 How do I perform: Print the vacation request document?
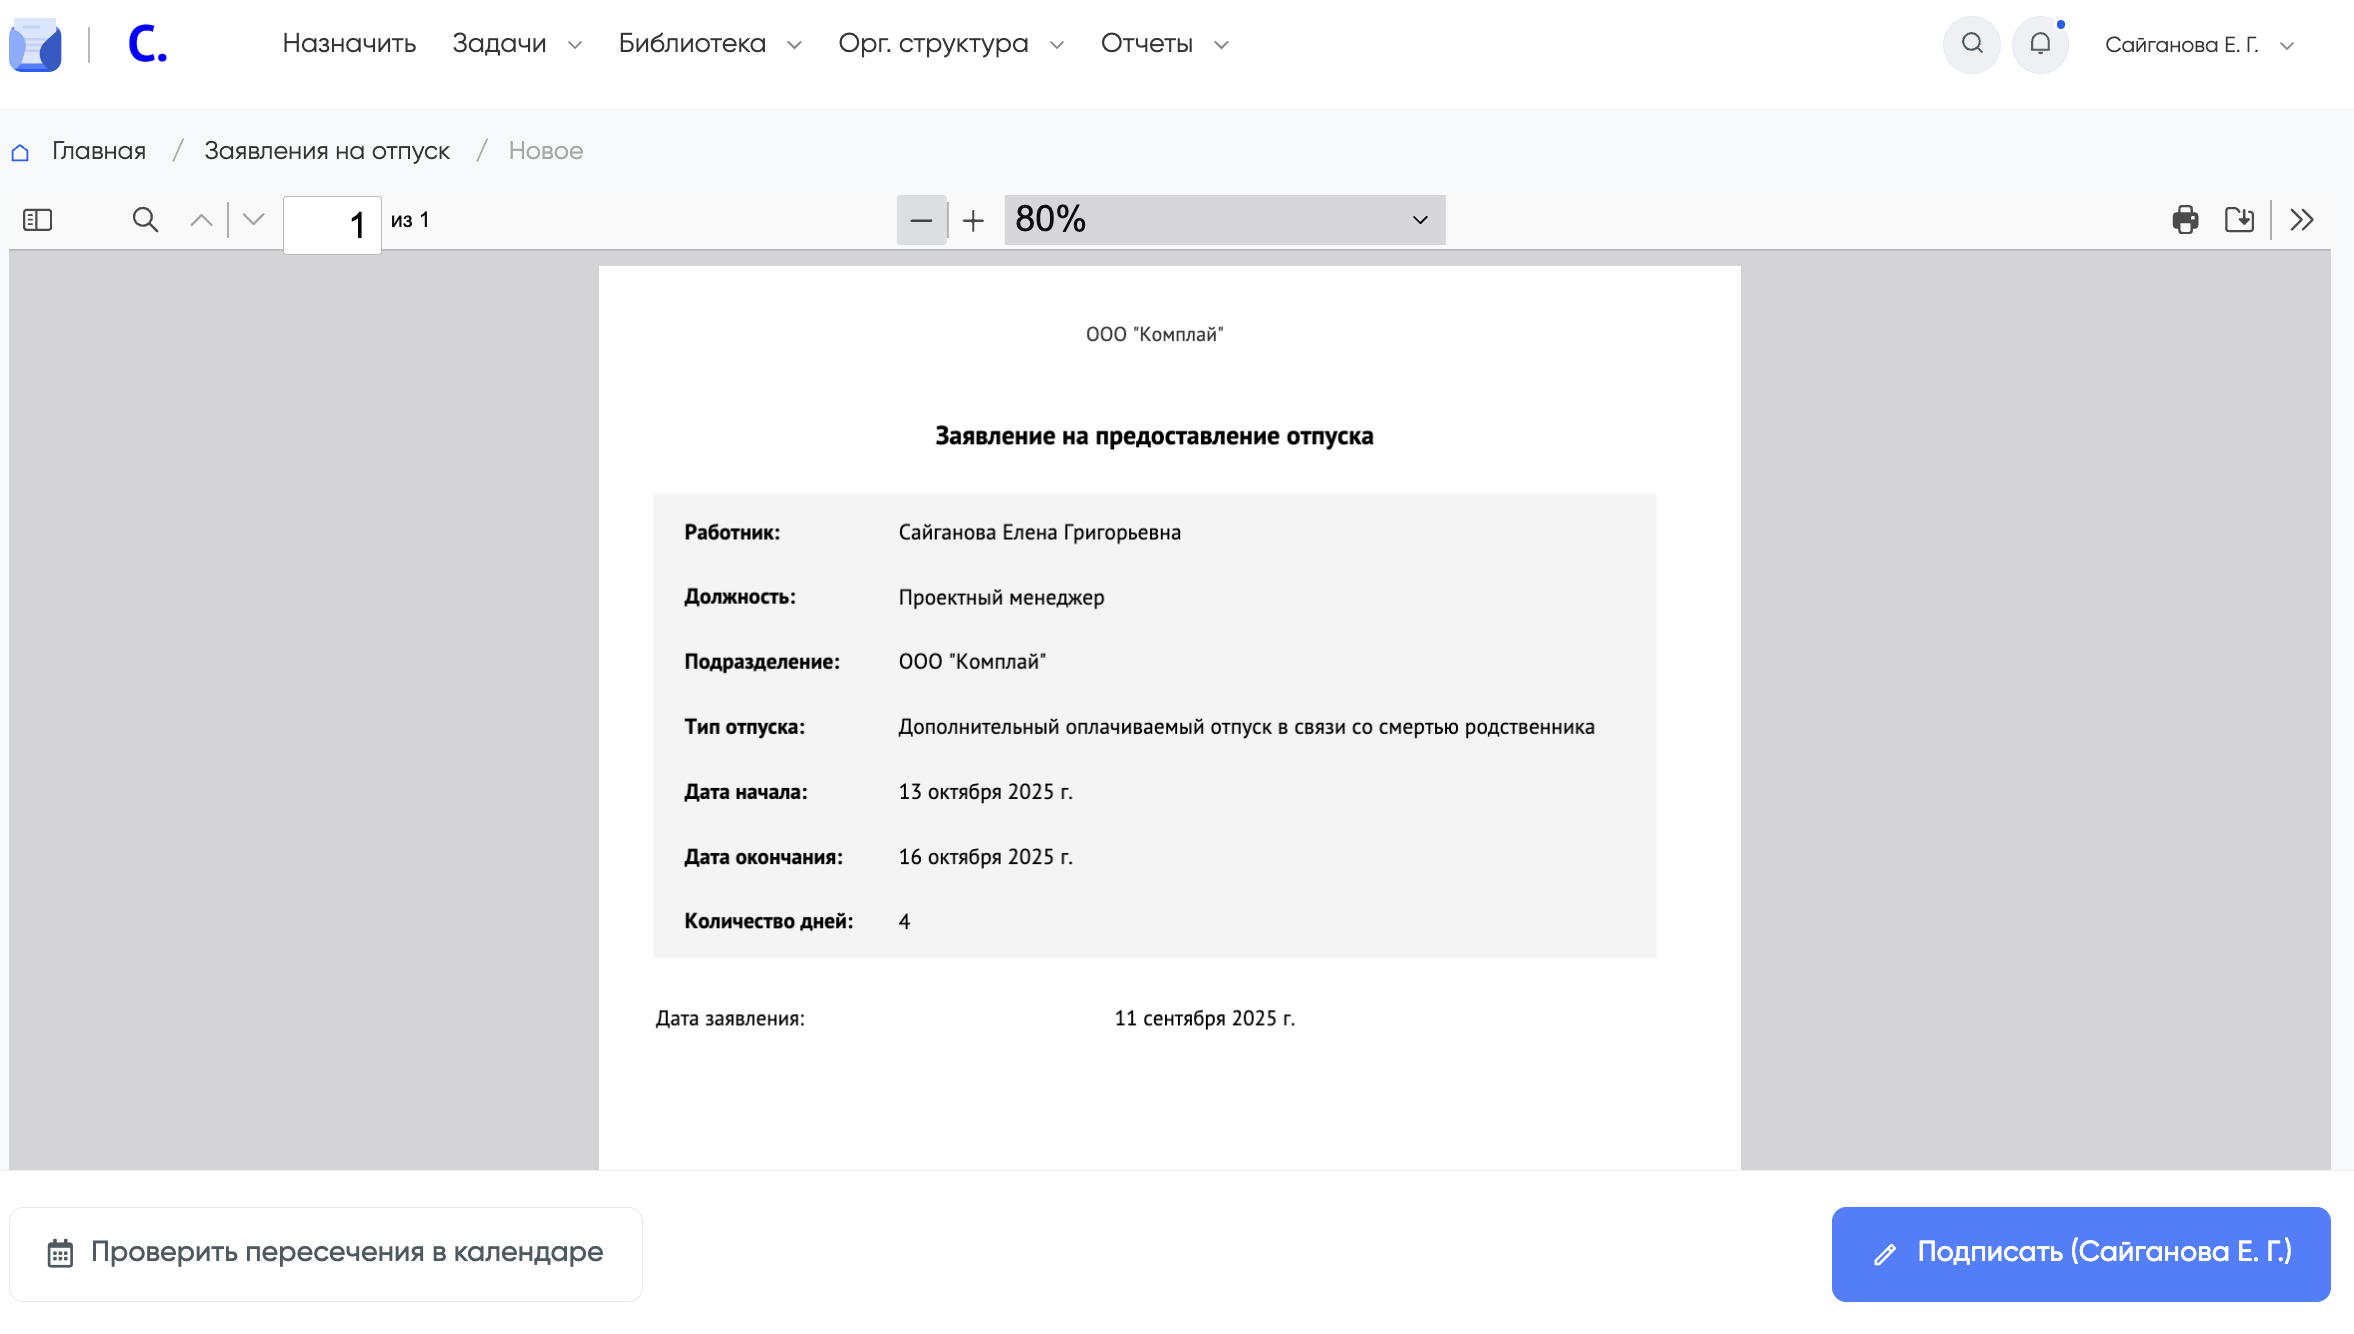point(2185,220)
